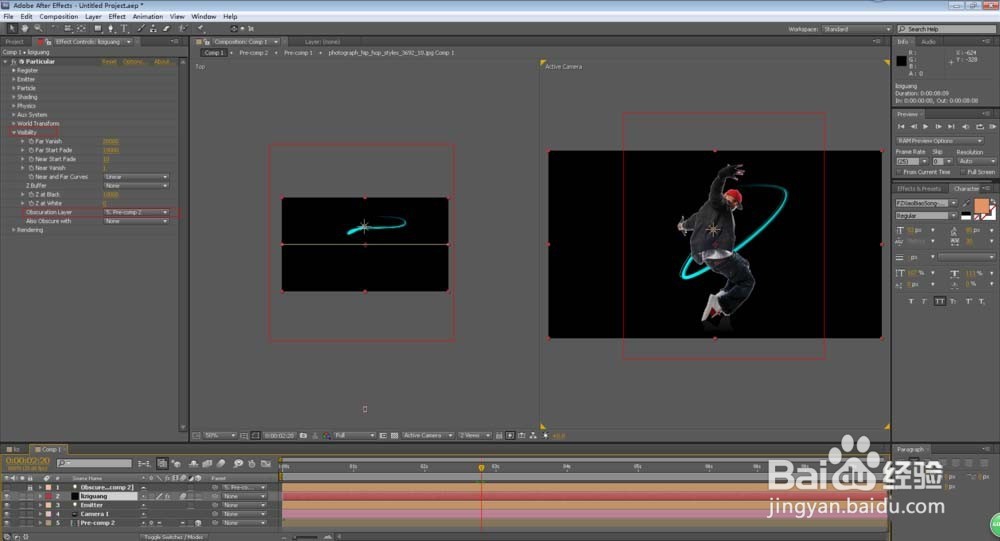Select the Zoom magnifier tool
This screenshot has width=1000, height=541.
click(x=38, y=29)
